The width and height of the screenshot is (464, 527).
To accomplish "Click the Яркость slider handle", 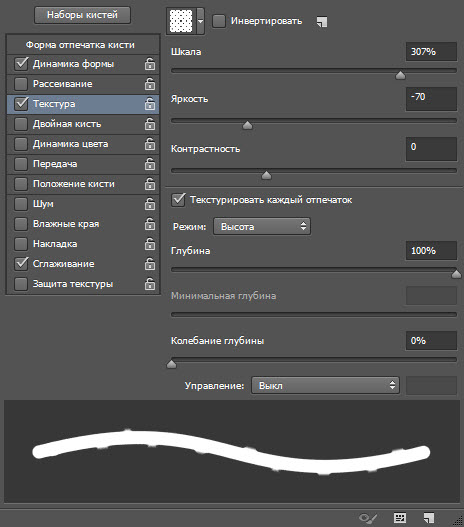I will click(248, 125).
